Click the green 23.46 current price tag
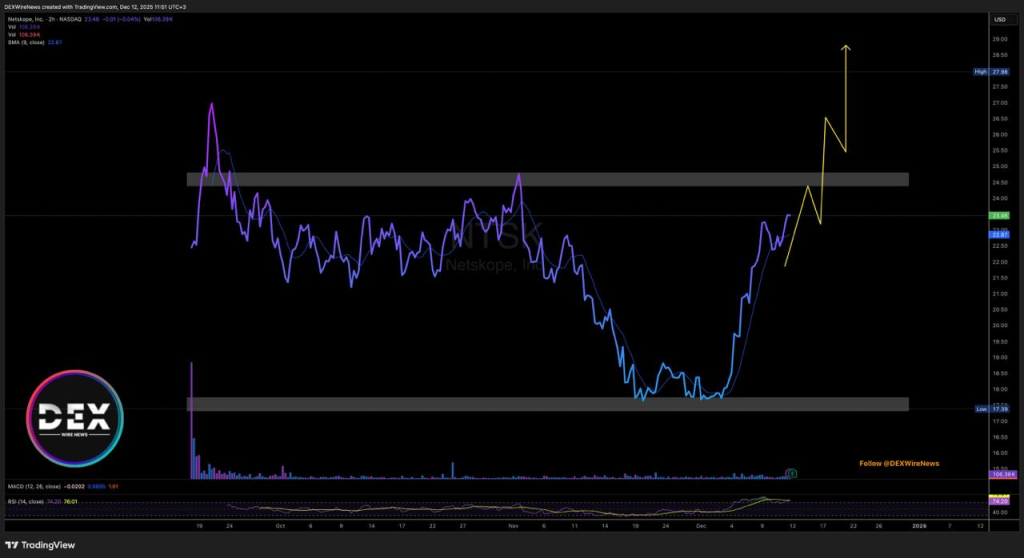The image size is (1024, 558). pos(1000,216)
